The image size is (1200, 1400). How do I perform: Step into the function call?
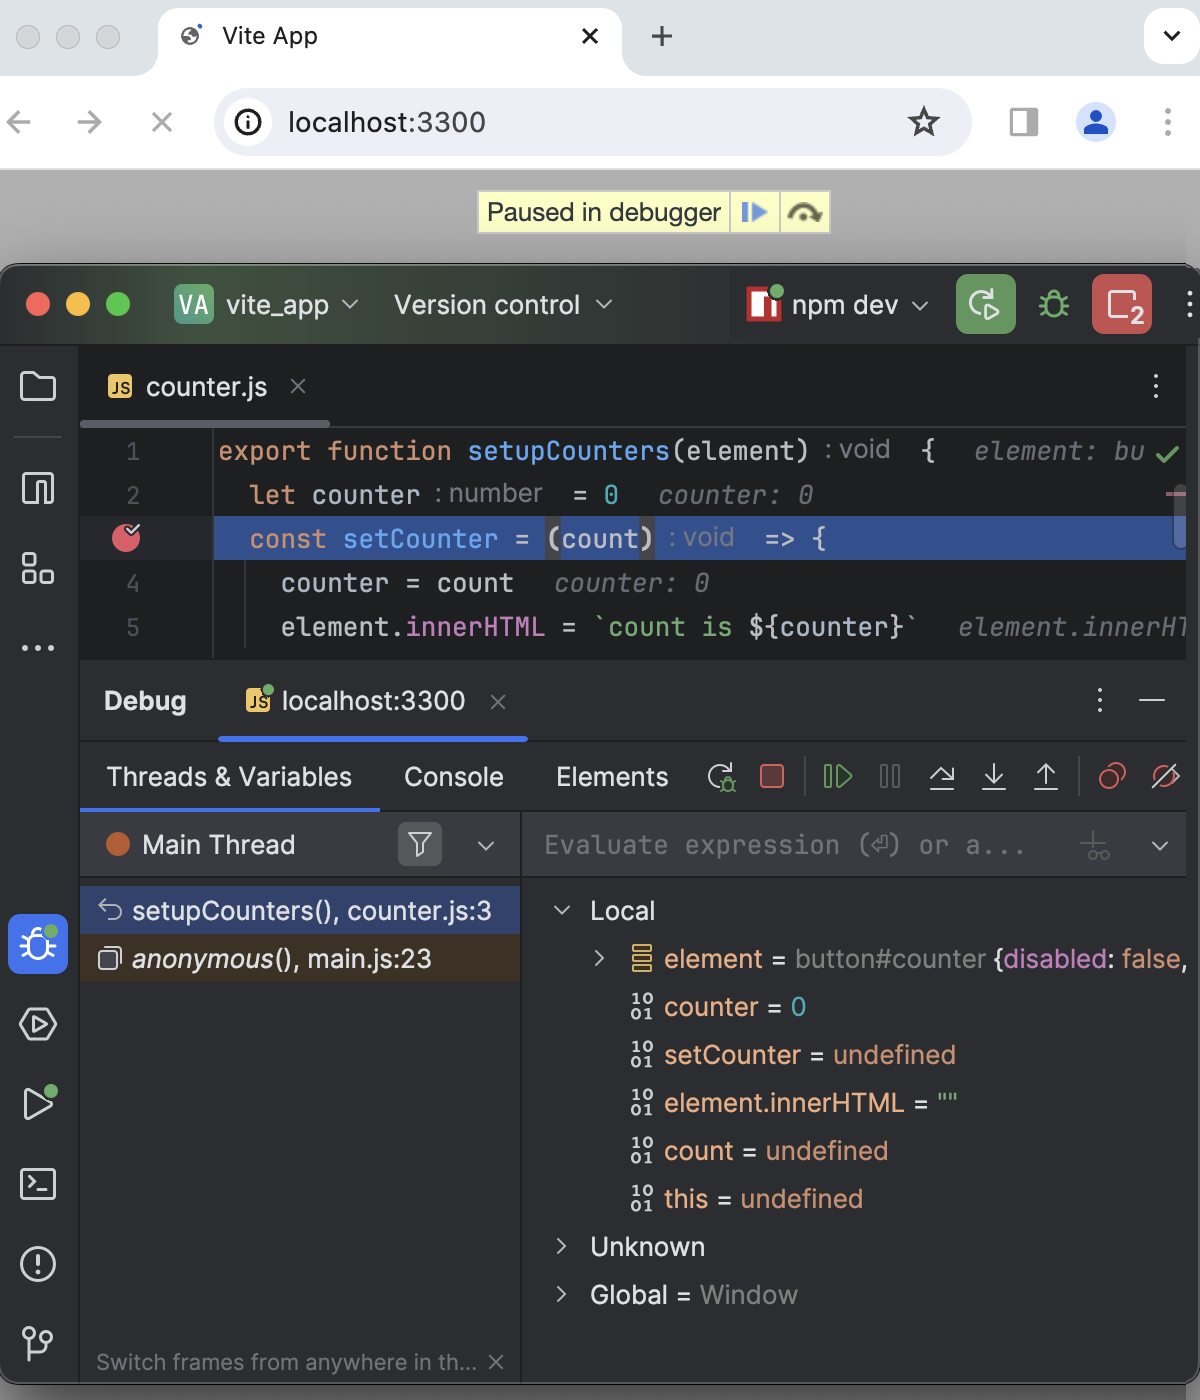pos(993,776)
